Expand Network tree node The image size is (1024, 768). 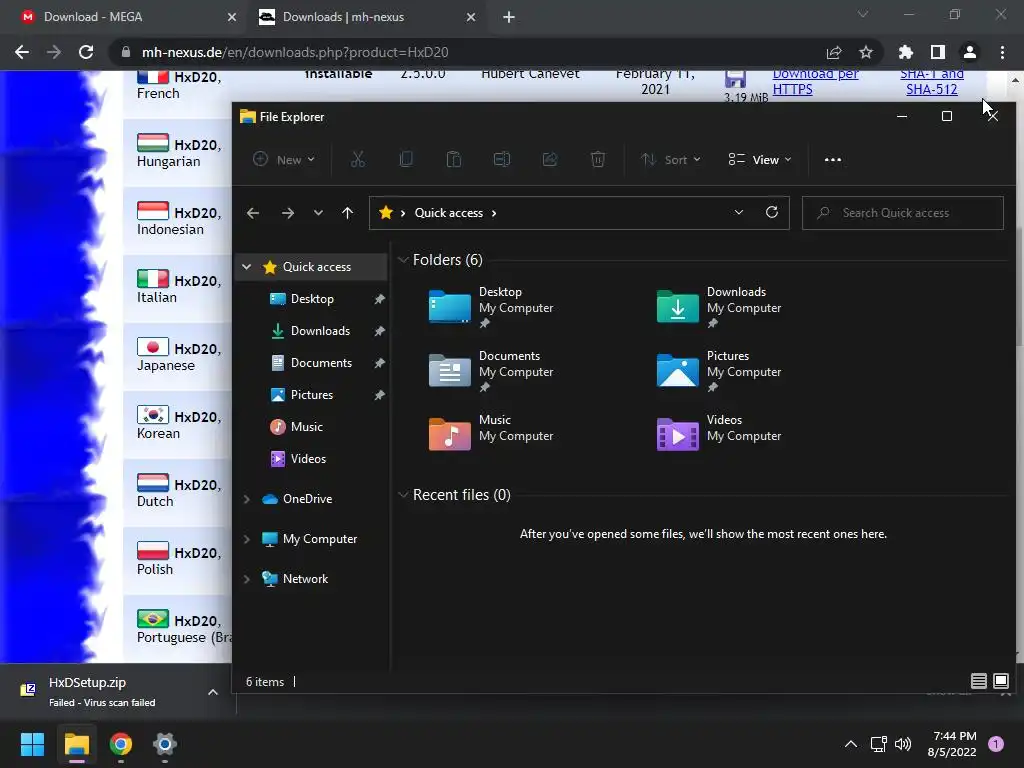tap(246, 579)
